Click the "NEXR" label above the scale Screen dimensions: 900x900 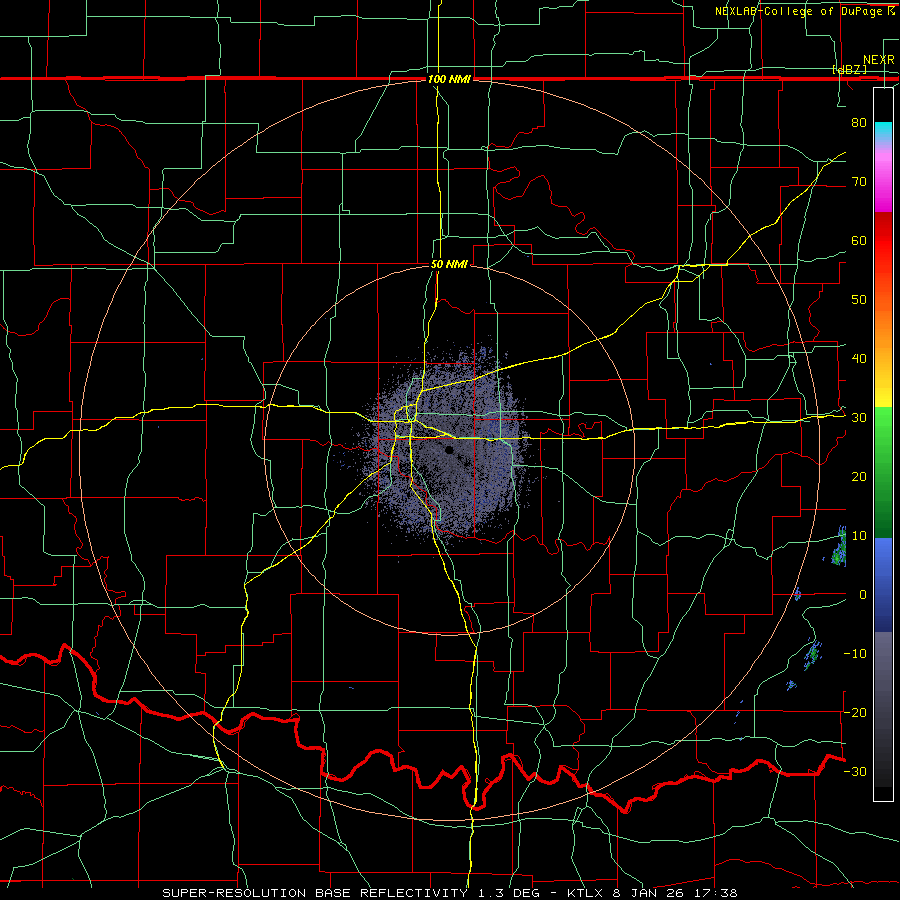click(879, 60)
